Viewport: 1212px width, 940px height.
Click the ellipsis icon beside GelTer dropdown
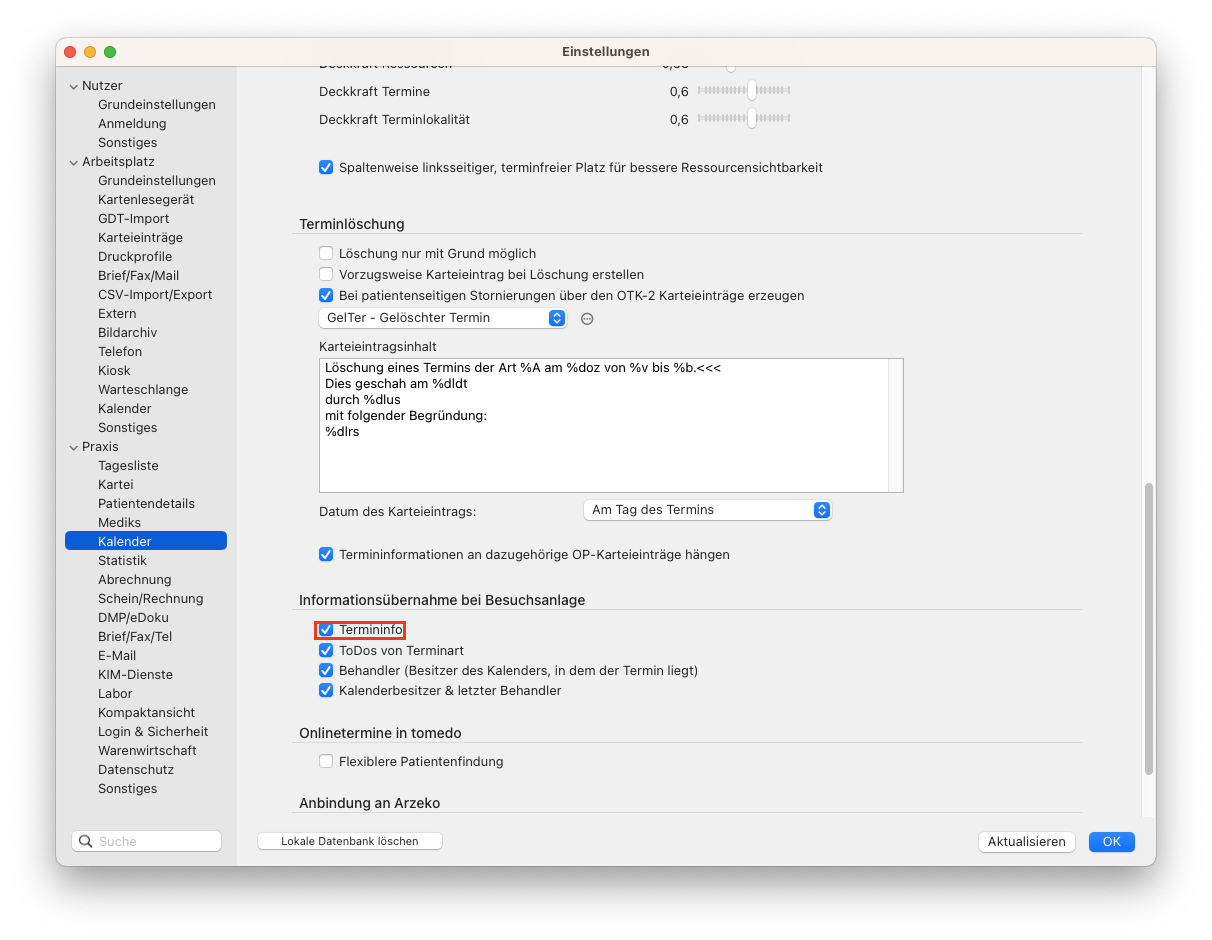point(588,318)
